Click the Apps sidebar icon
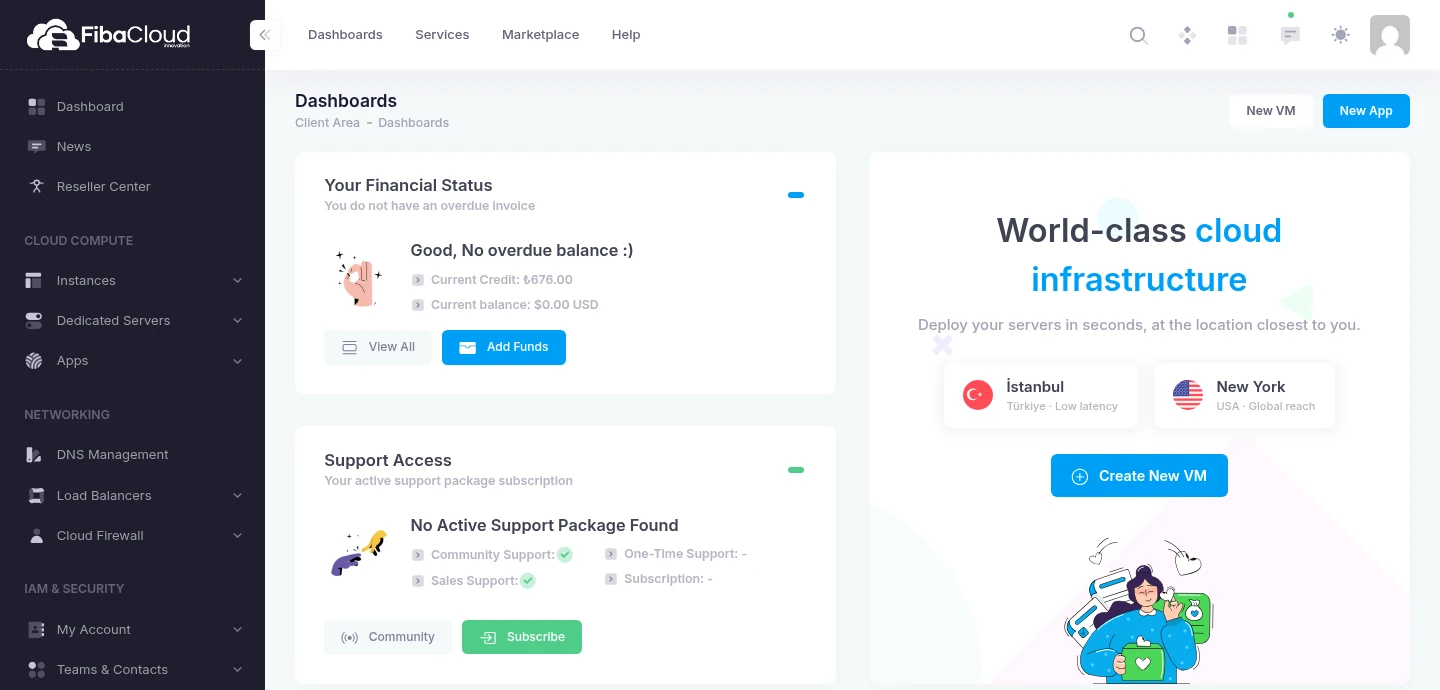This screenshot has height=690, width=1440. point(34,360)
